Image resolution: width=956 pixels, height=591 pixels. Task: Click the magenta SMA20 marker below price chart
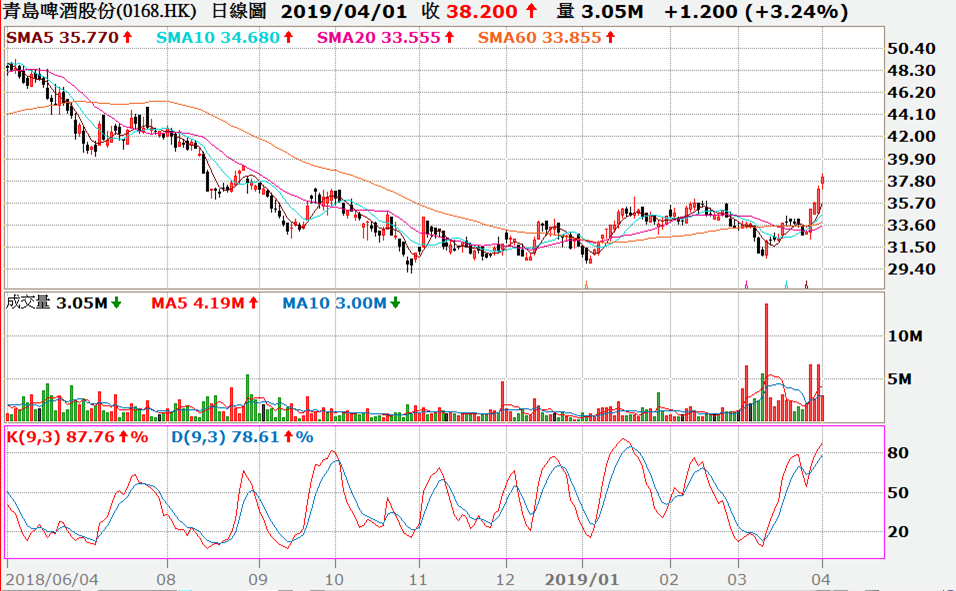pos(746,285)
